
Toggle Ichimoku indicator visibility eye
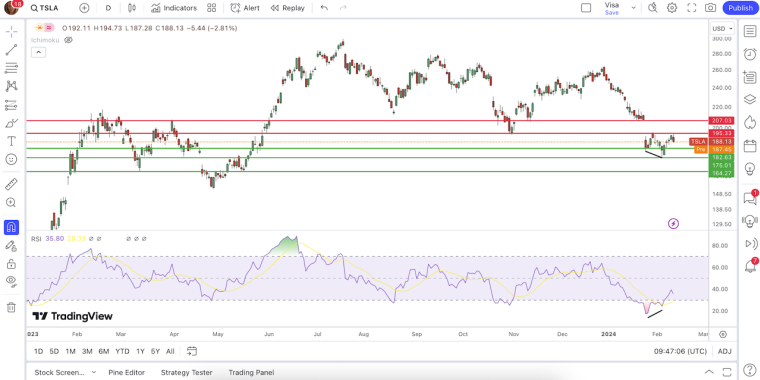click(68, 40)
